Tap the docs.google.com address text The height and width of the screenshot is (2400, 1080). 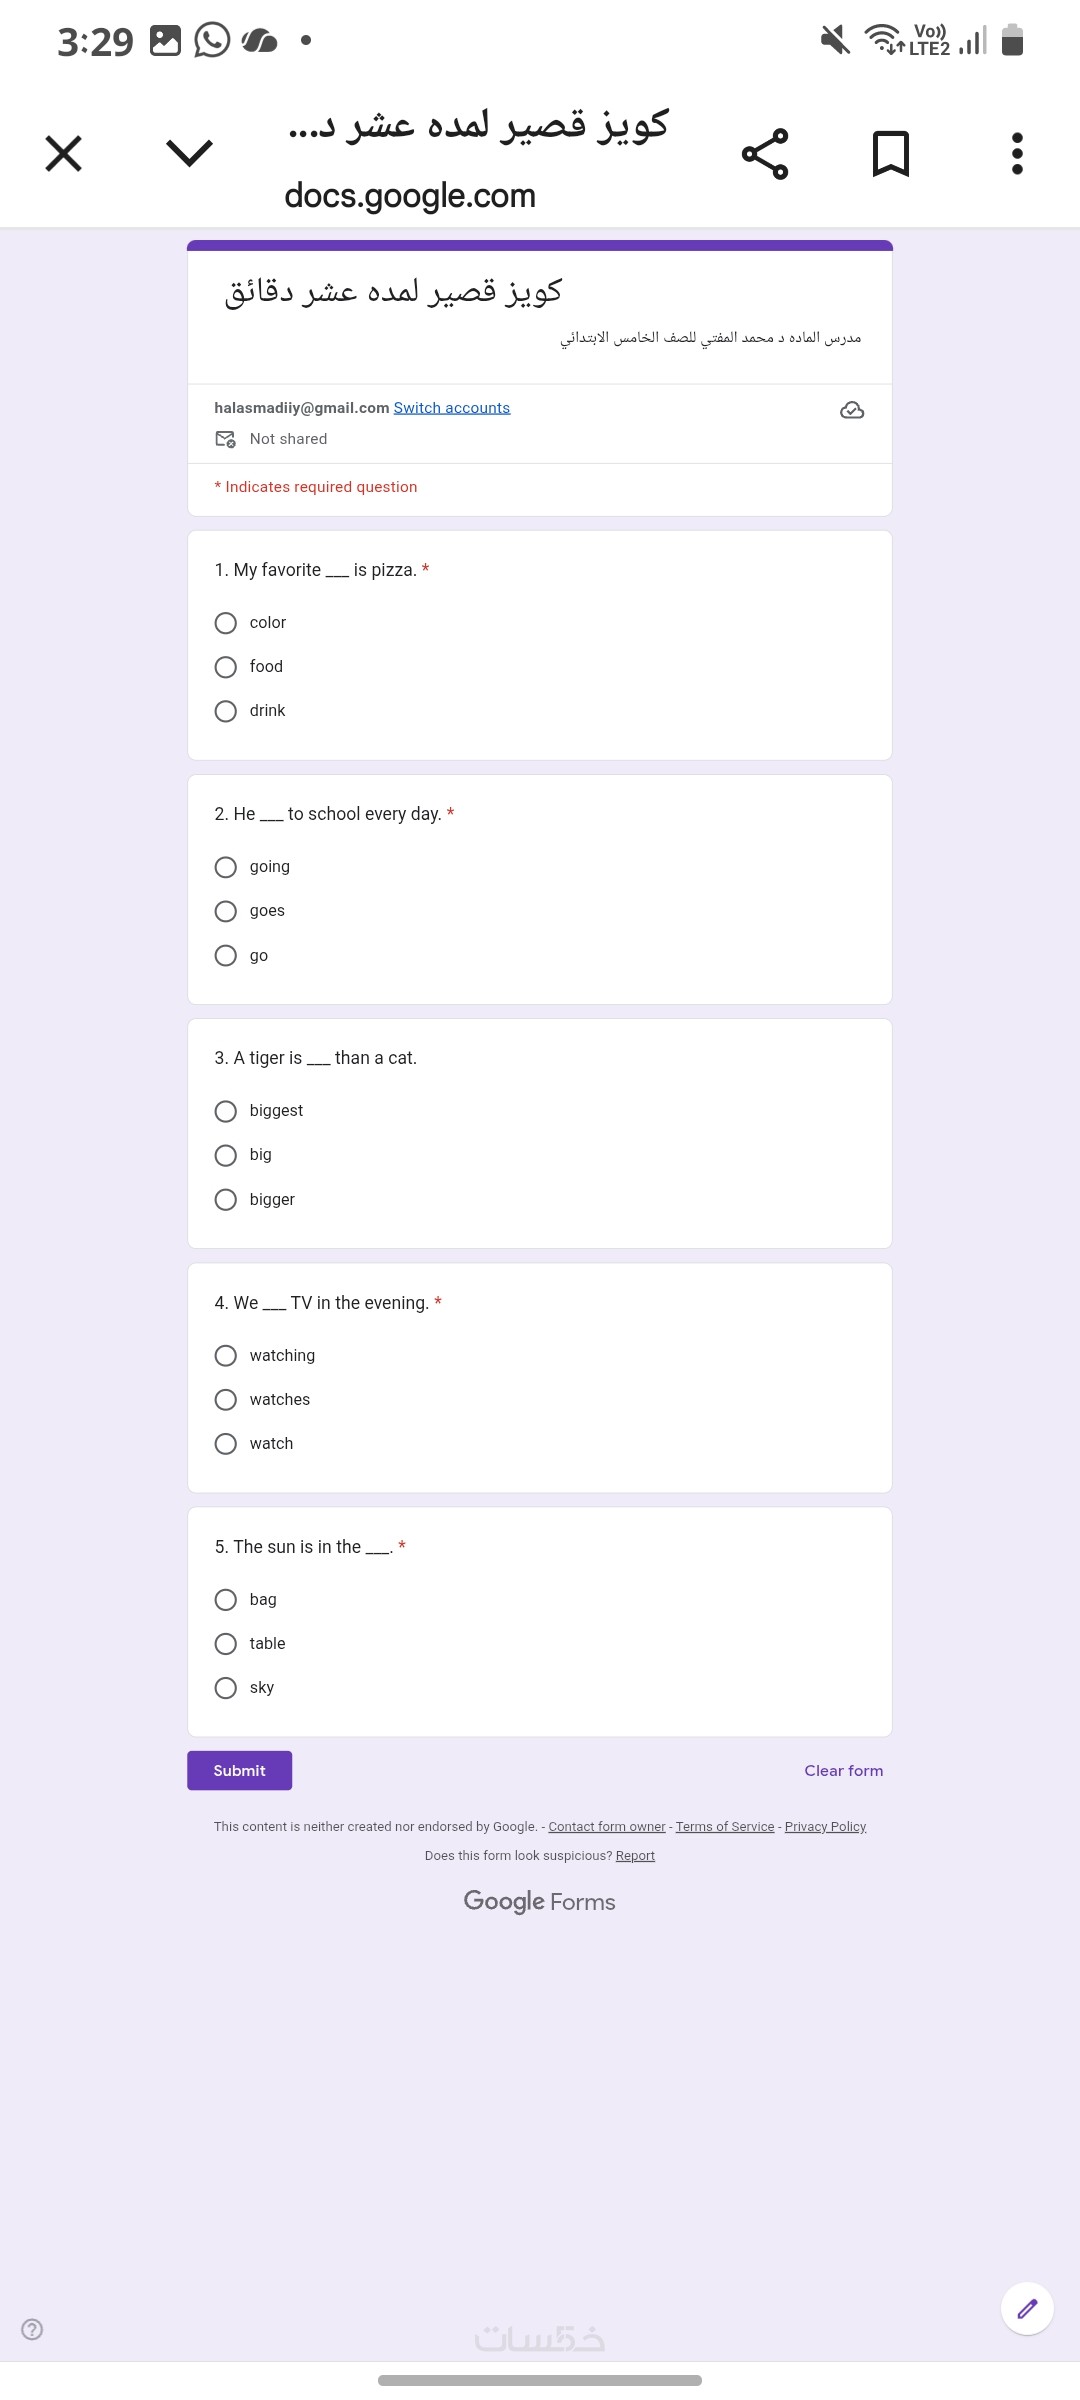coord(410,196)
